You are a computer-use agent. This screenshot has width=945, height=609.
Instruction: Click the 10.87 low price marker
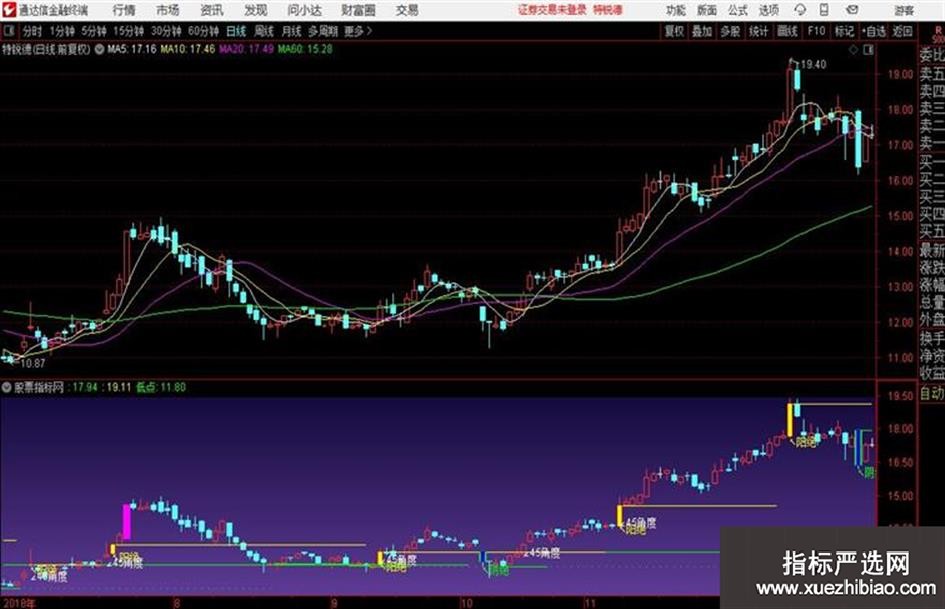(x=33, y=363)
